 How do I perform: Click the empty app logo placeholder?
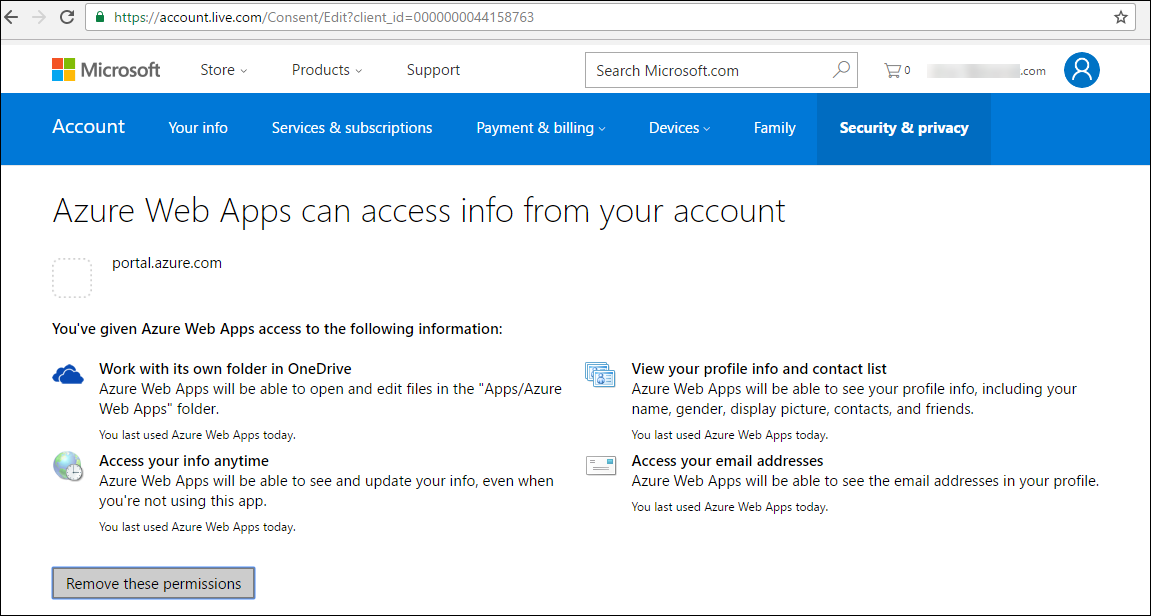point(72,278)
